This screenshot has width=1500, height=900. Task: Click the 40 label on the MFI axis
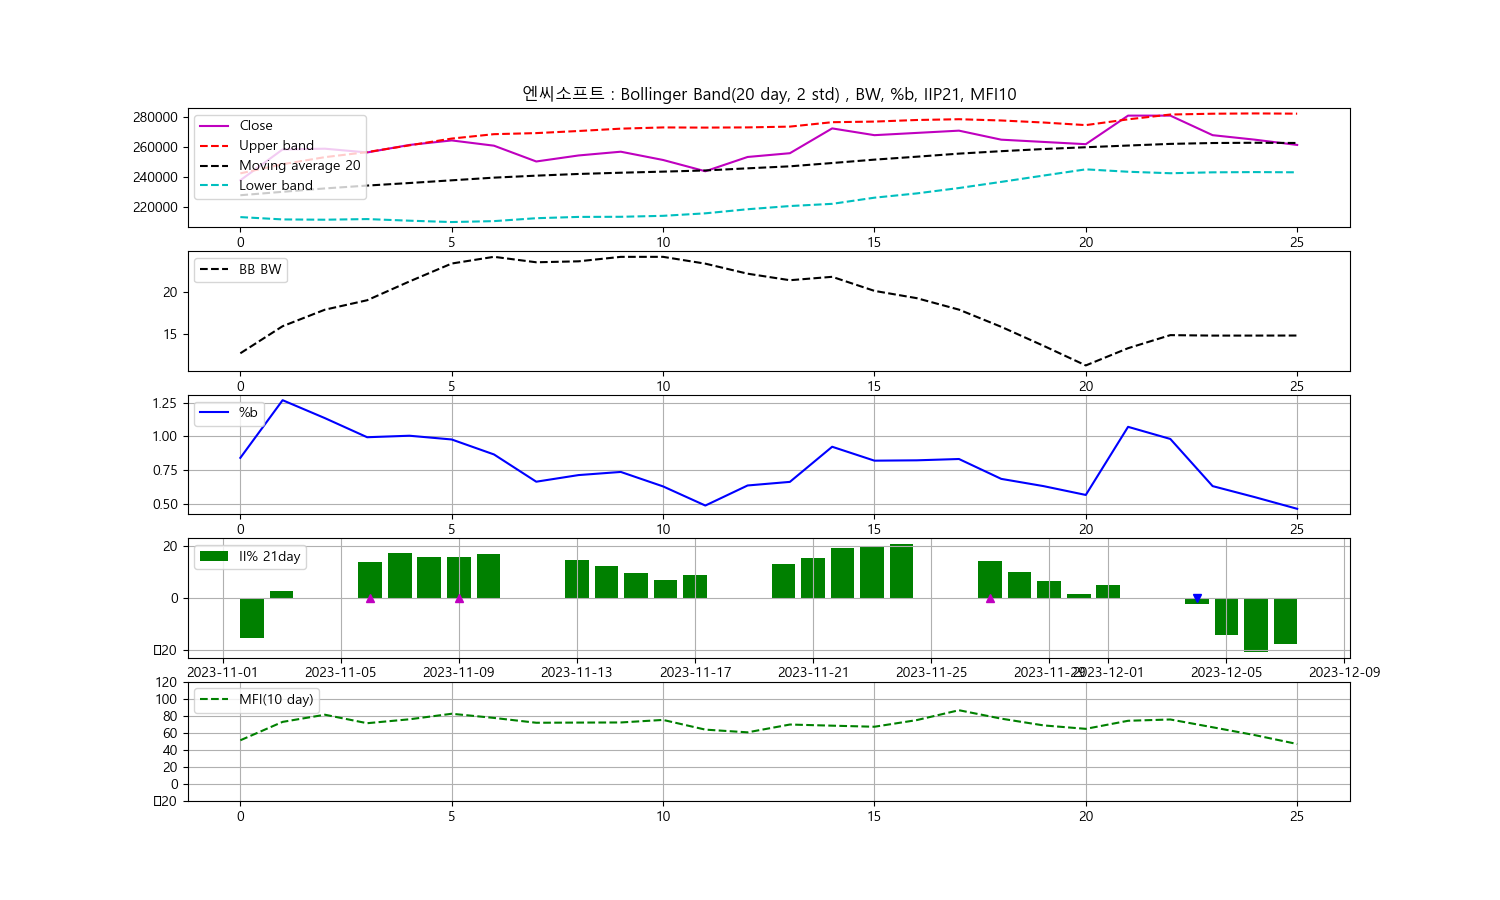pos(171,750)
